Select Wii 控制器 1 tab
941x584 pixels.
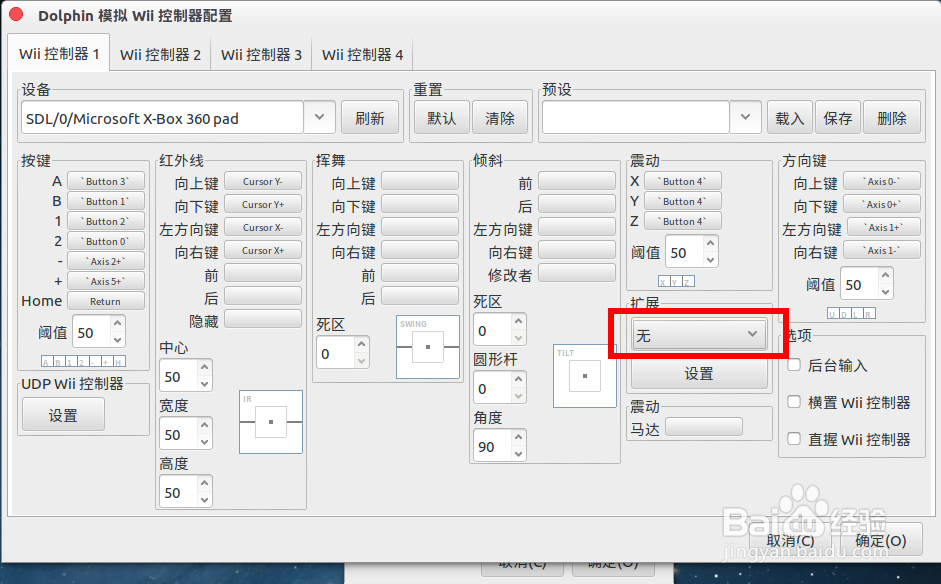click(x=59, y=53)
